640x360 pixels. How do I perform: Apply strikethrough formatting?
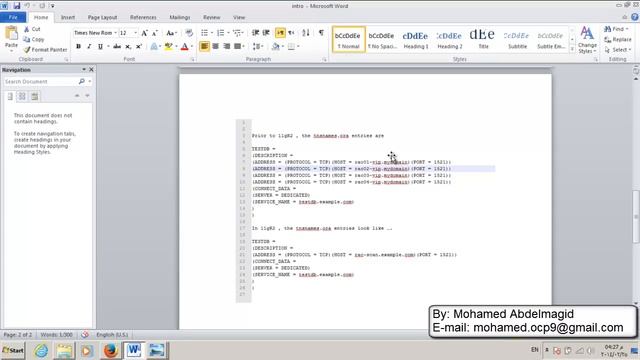[x=117, y=47]
